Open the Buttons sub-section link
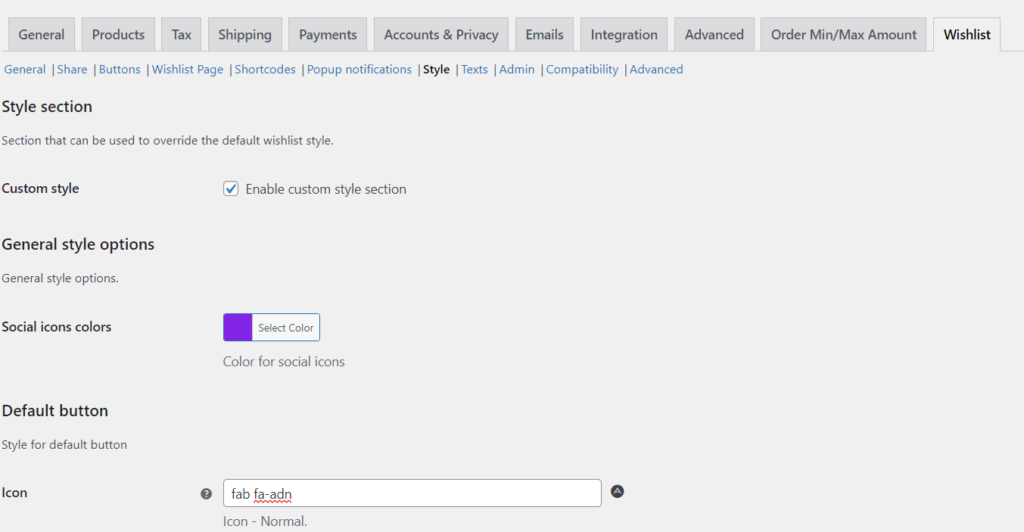This screenshot has height=532, width=1024. [119, 69]
